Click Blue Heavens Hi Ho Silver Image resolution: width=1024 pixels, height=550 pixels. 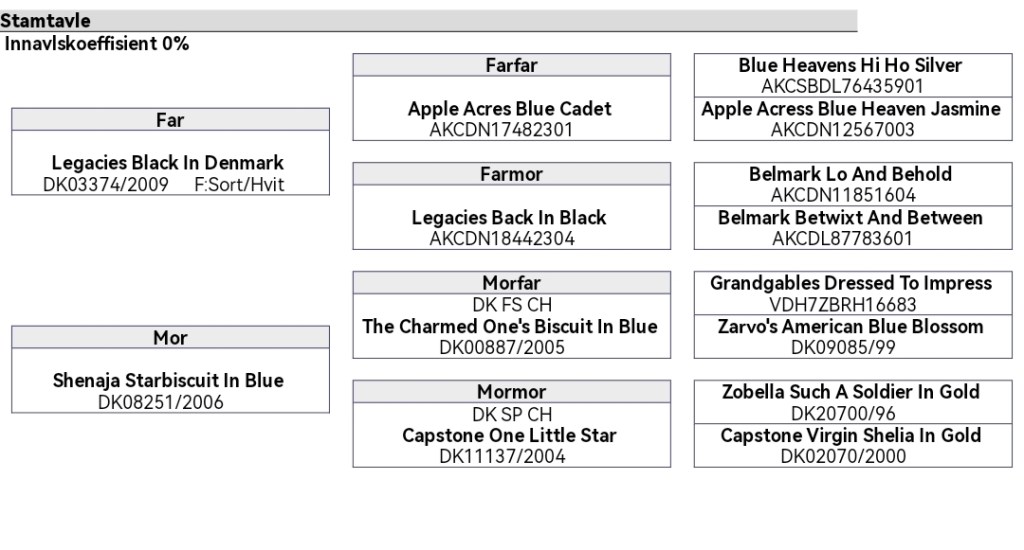pos(849,65)
